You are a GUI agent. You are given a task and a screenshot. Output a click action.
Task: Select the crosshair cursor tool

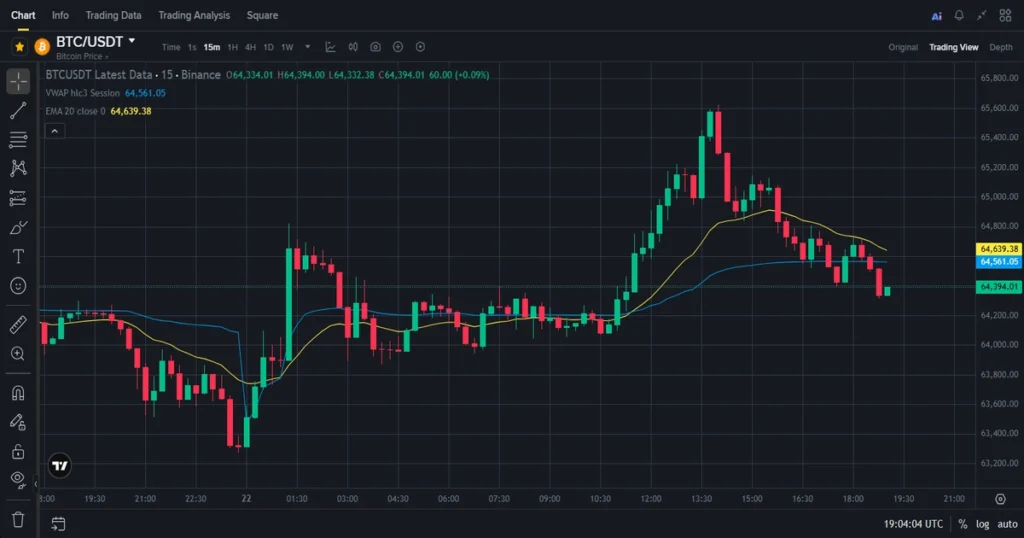click(x=18, y=82)
